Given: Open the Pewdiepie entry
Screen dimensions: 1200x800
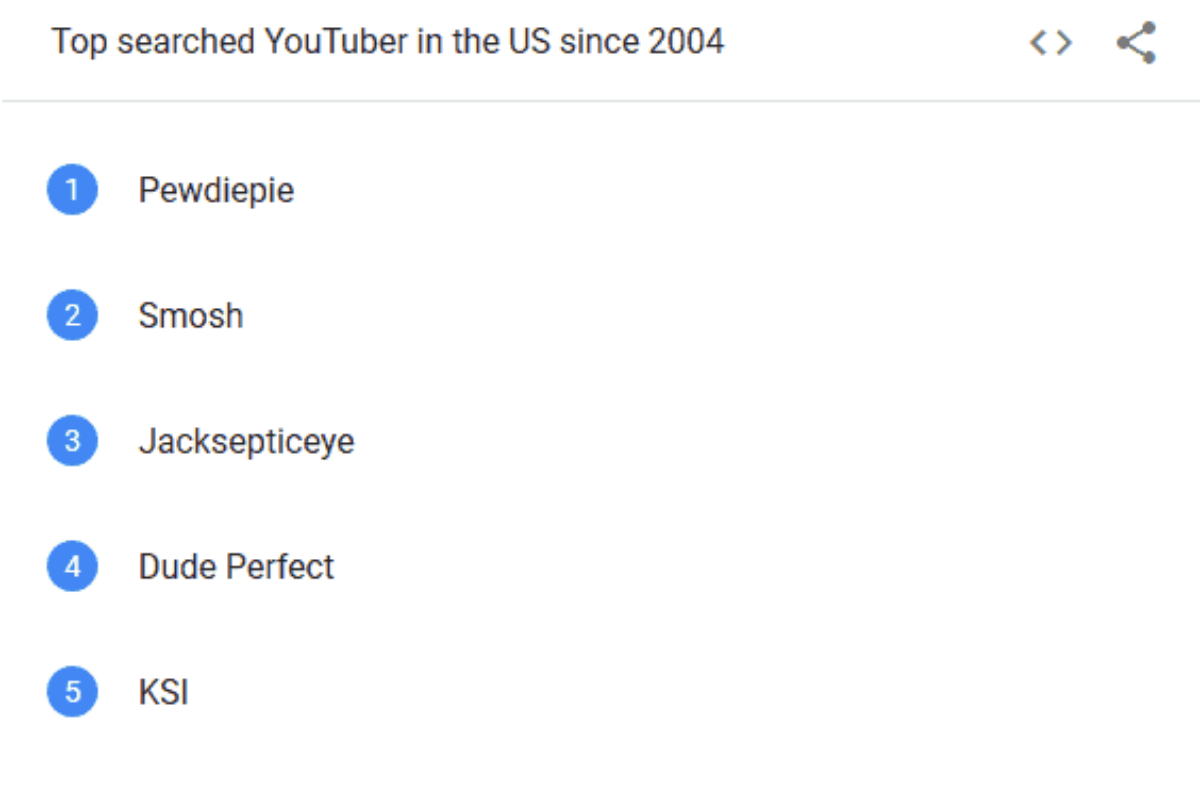Looking at the screenshot, I should (x=216, y=190).
